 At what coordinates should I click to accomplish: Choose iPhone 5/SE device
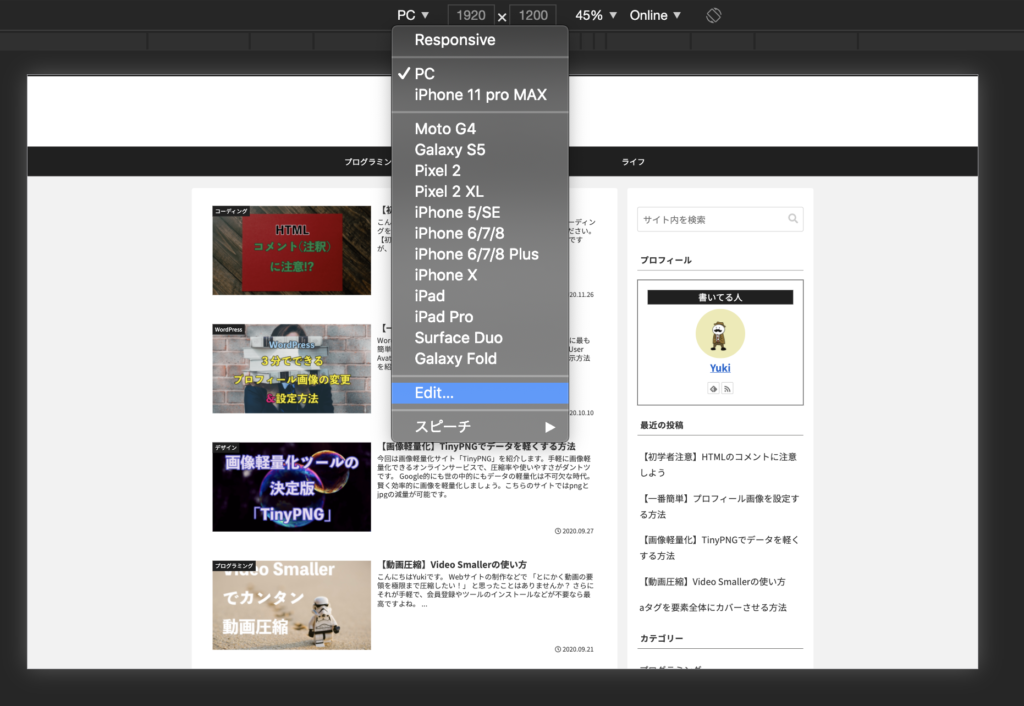pyautogui.click(x=480, y=212)
